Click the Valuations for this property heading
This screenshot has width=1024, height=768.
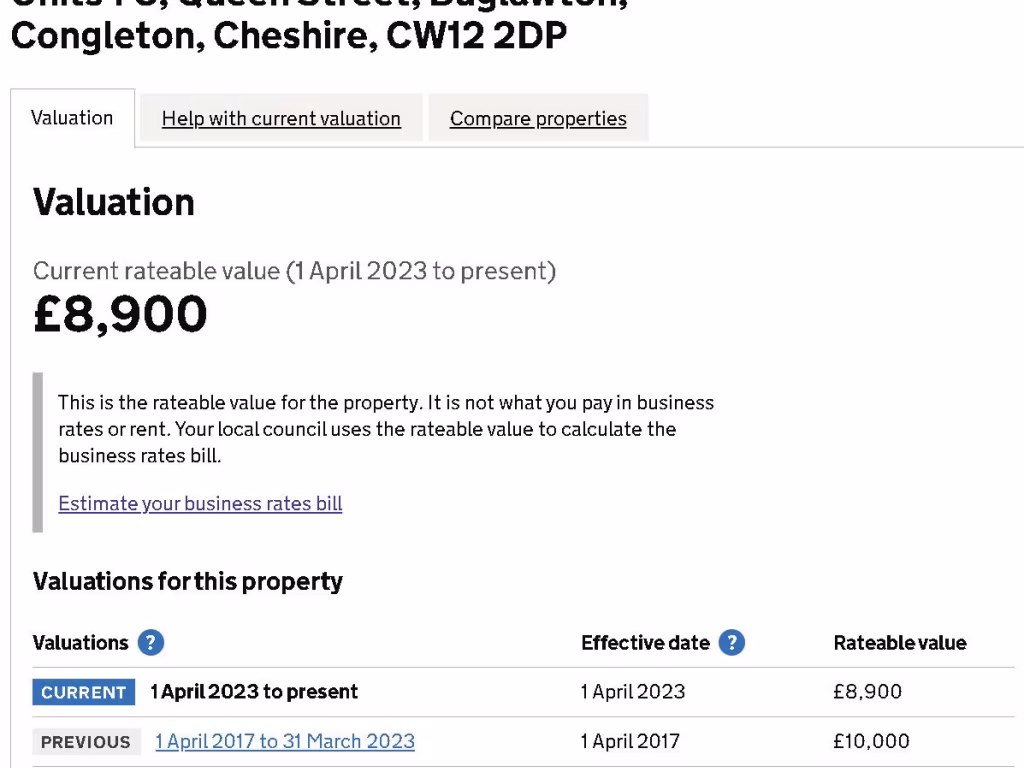click(x=188, y=581)
